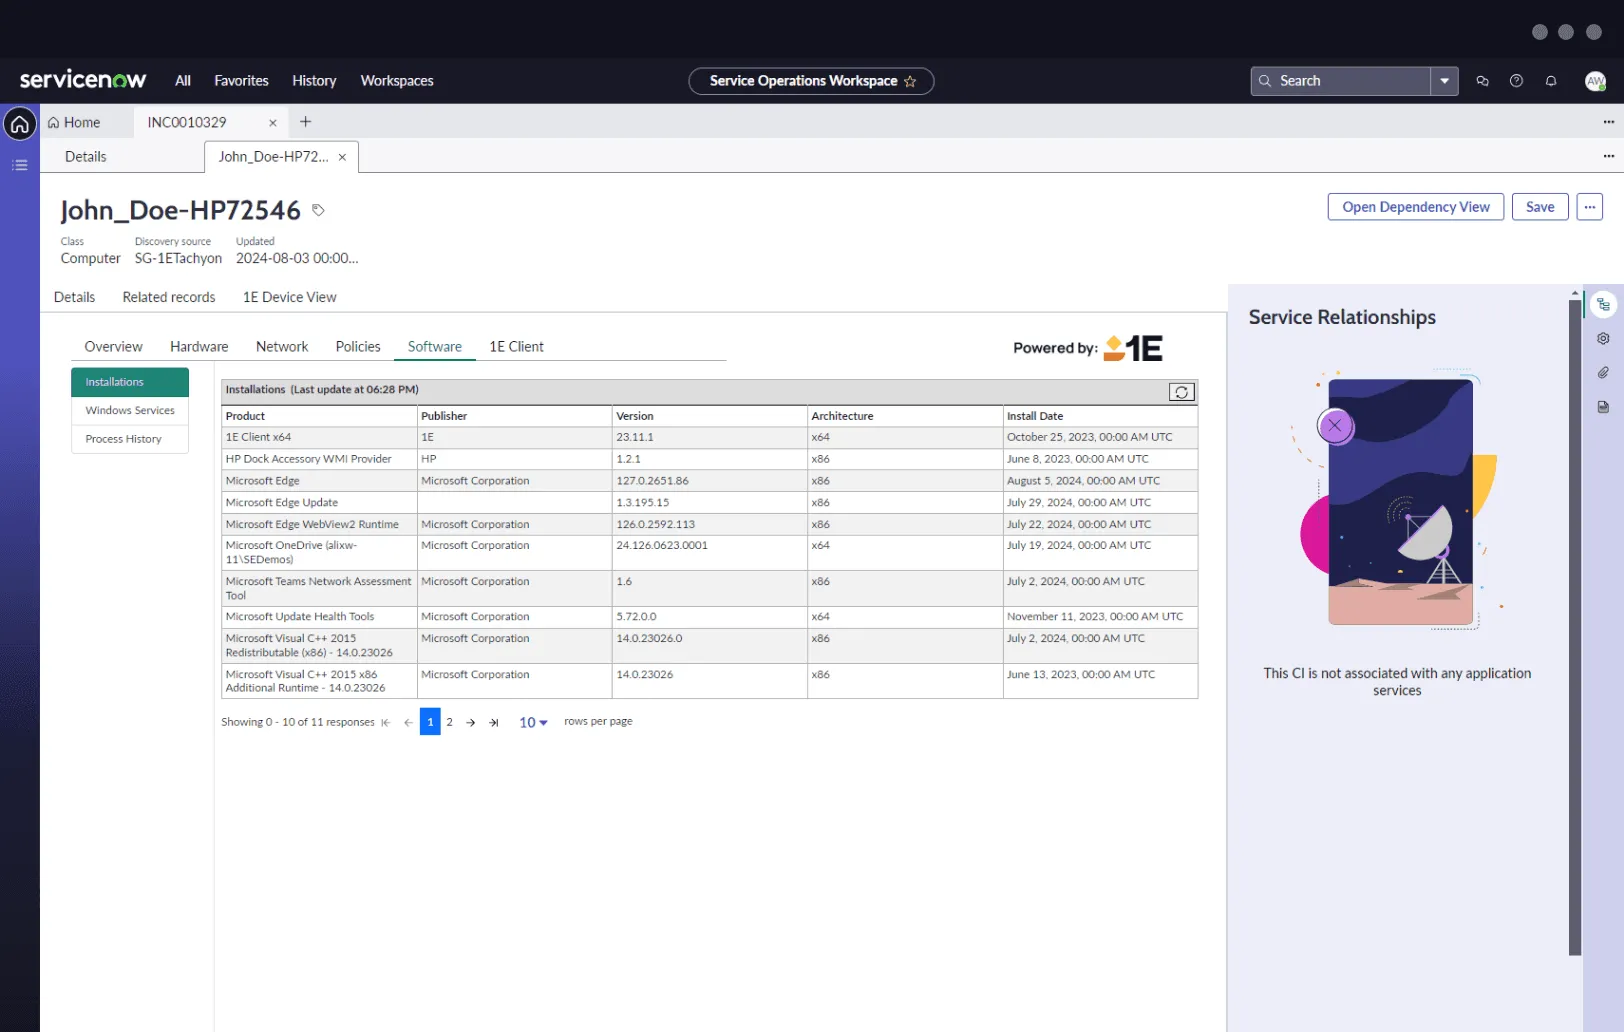
Task: Expand the search options arrow
Action: tap(1443, 81)
